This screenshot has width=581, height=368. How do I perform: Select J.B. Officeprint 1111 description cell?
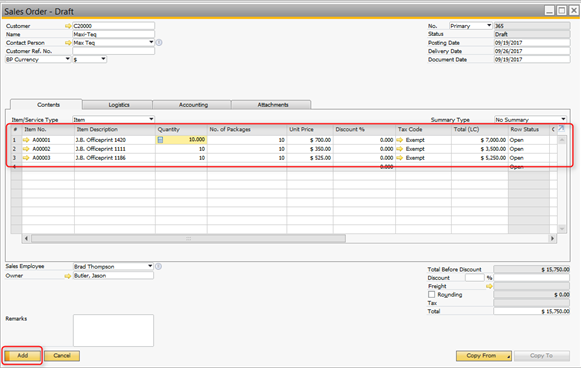[115, 149]
